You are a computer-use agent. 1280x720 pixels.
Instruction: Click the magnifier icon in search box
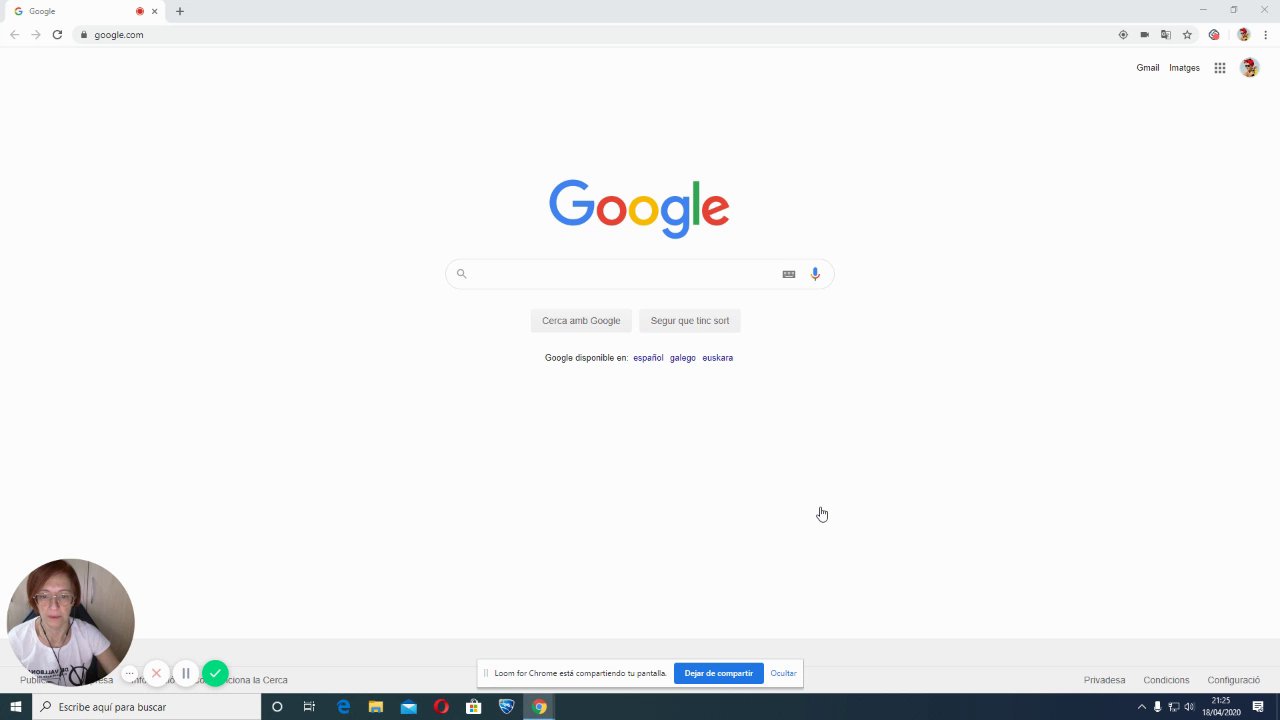(x=461, y=274)
